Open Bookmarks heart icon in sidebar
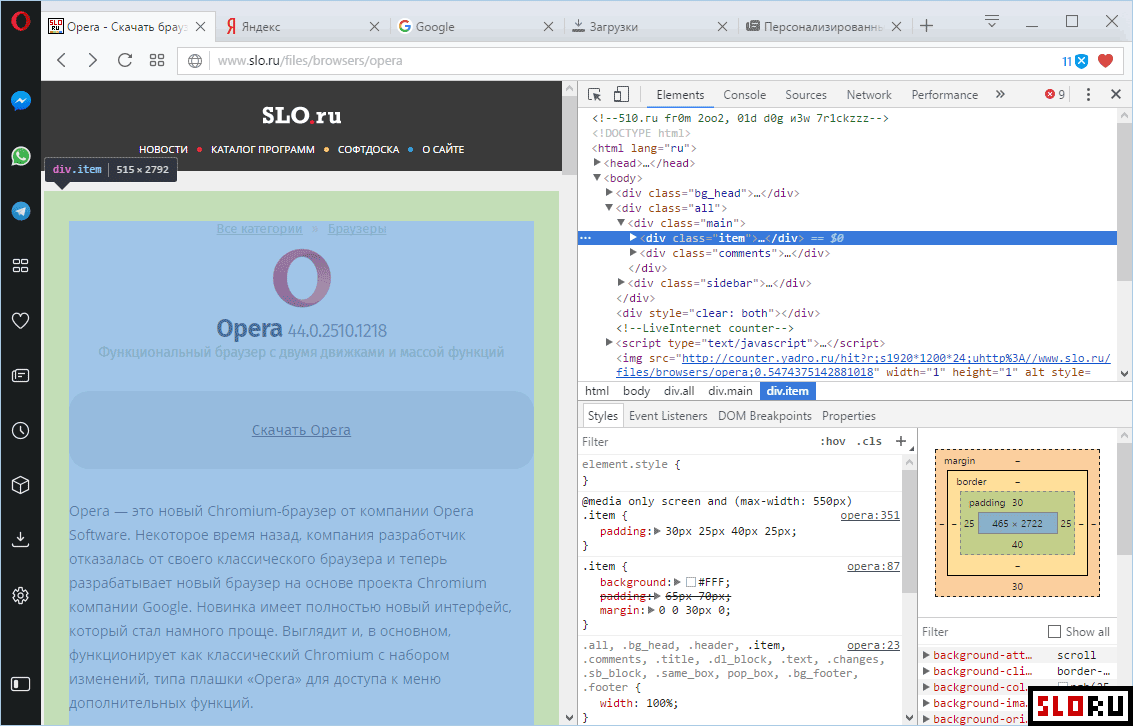The height and width of the screenshot is (726, 1133). pos(20,321)
